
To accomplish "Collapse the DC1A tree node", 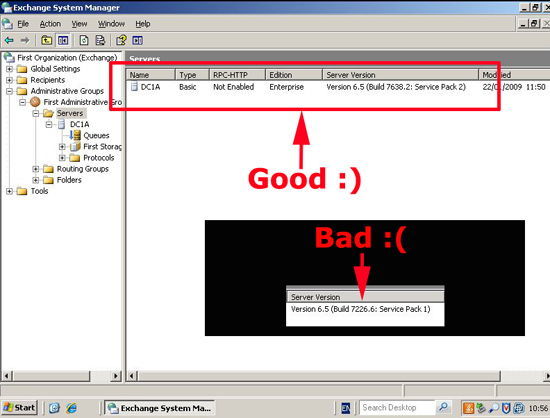I will click(x=49, y=124).
